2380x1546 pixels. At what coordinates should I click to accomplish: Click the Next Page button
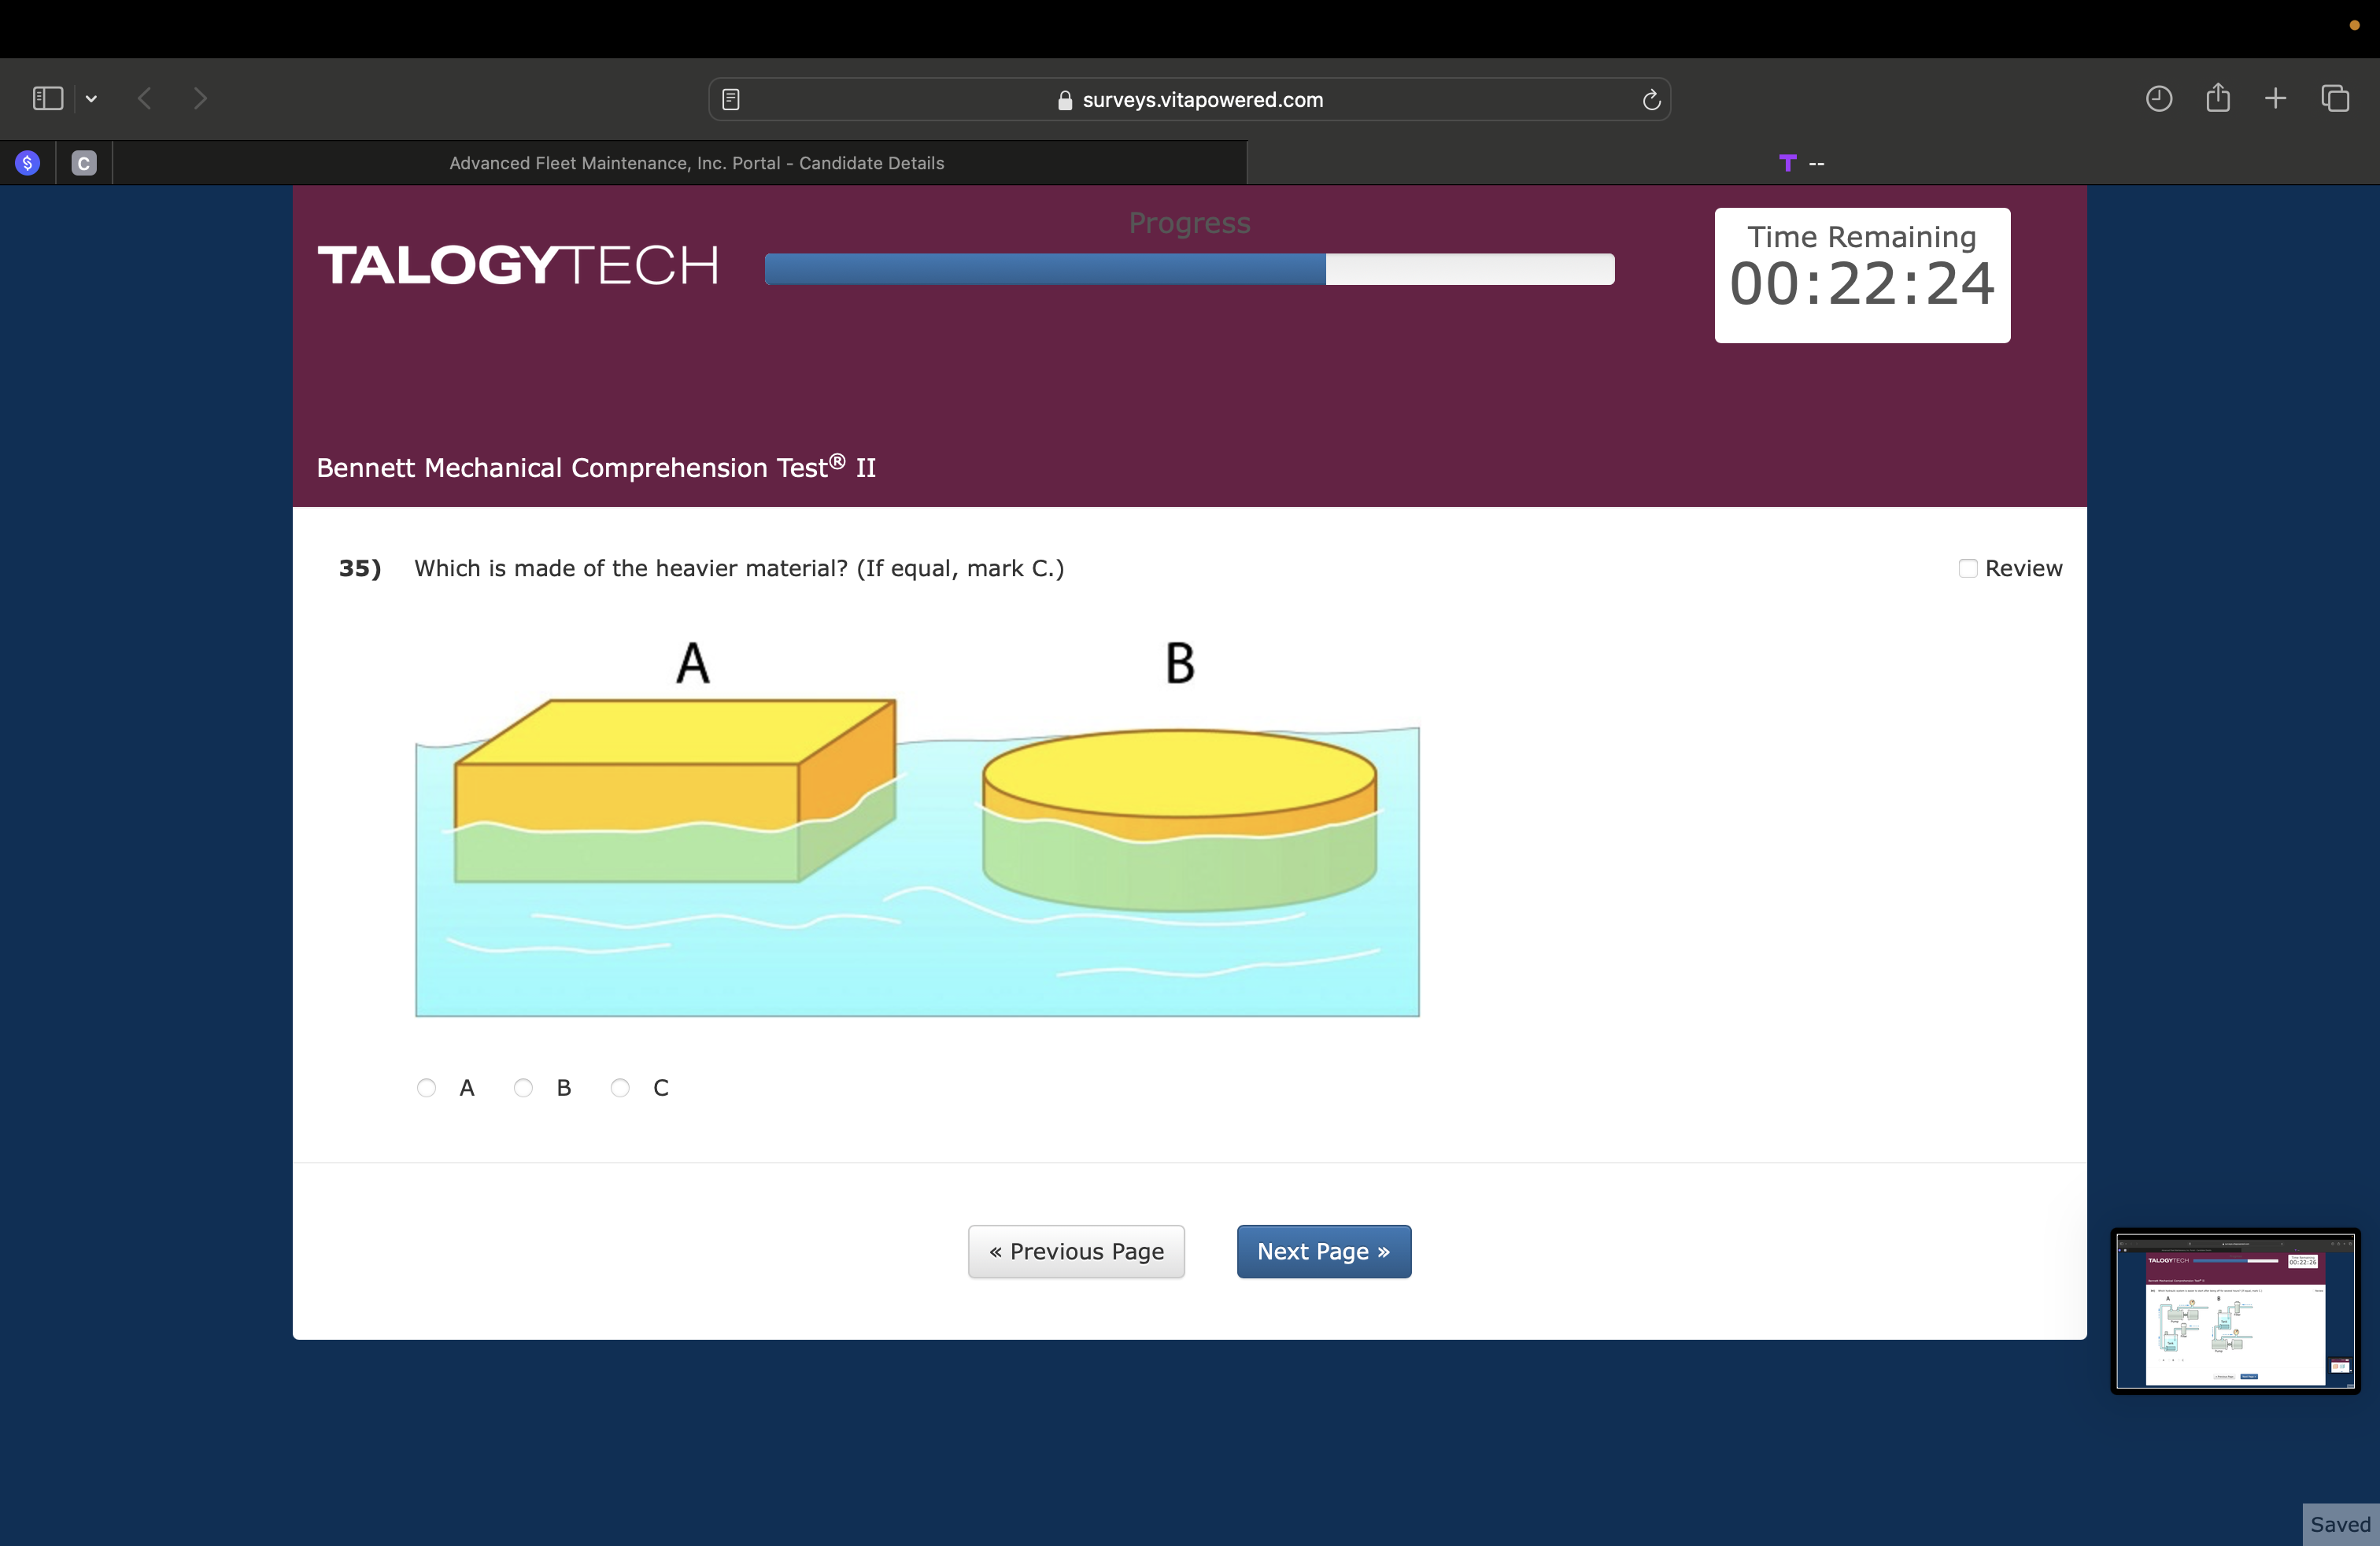point(1323,1251)
